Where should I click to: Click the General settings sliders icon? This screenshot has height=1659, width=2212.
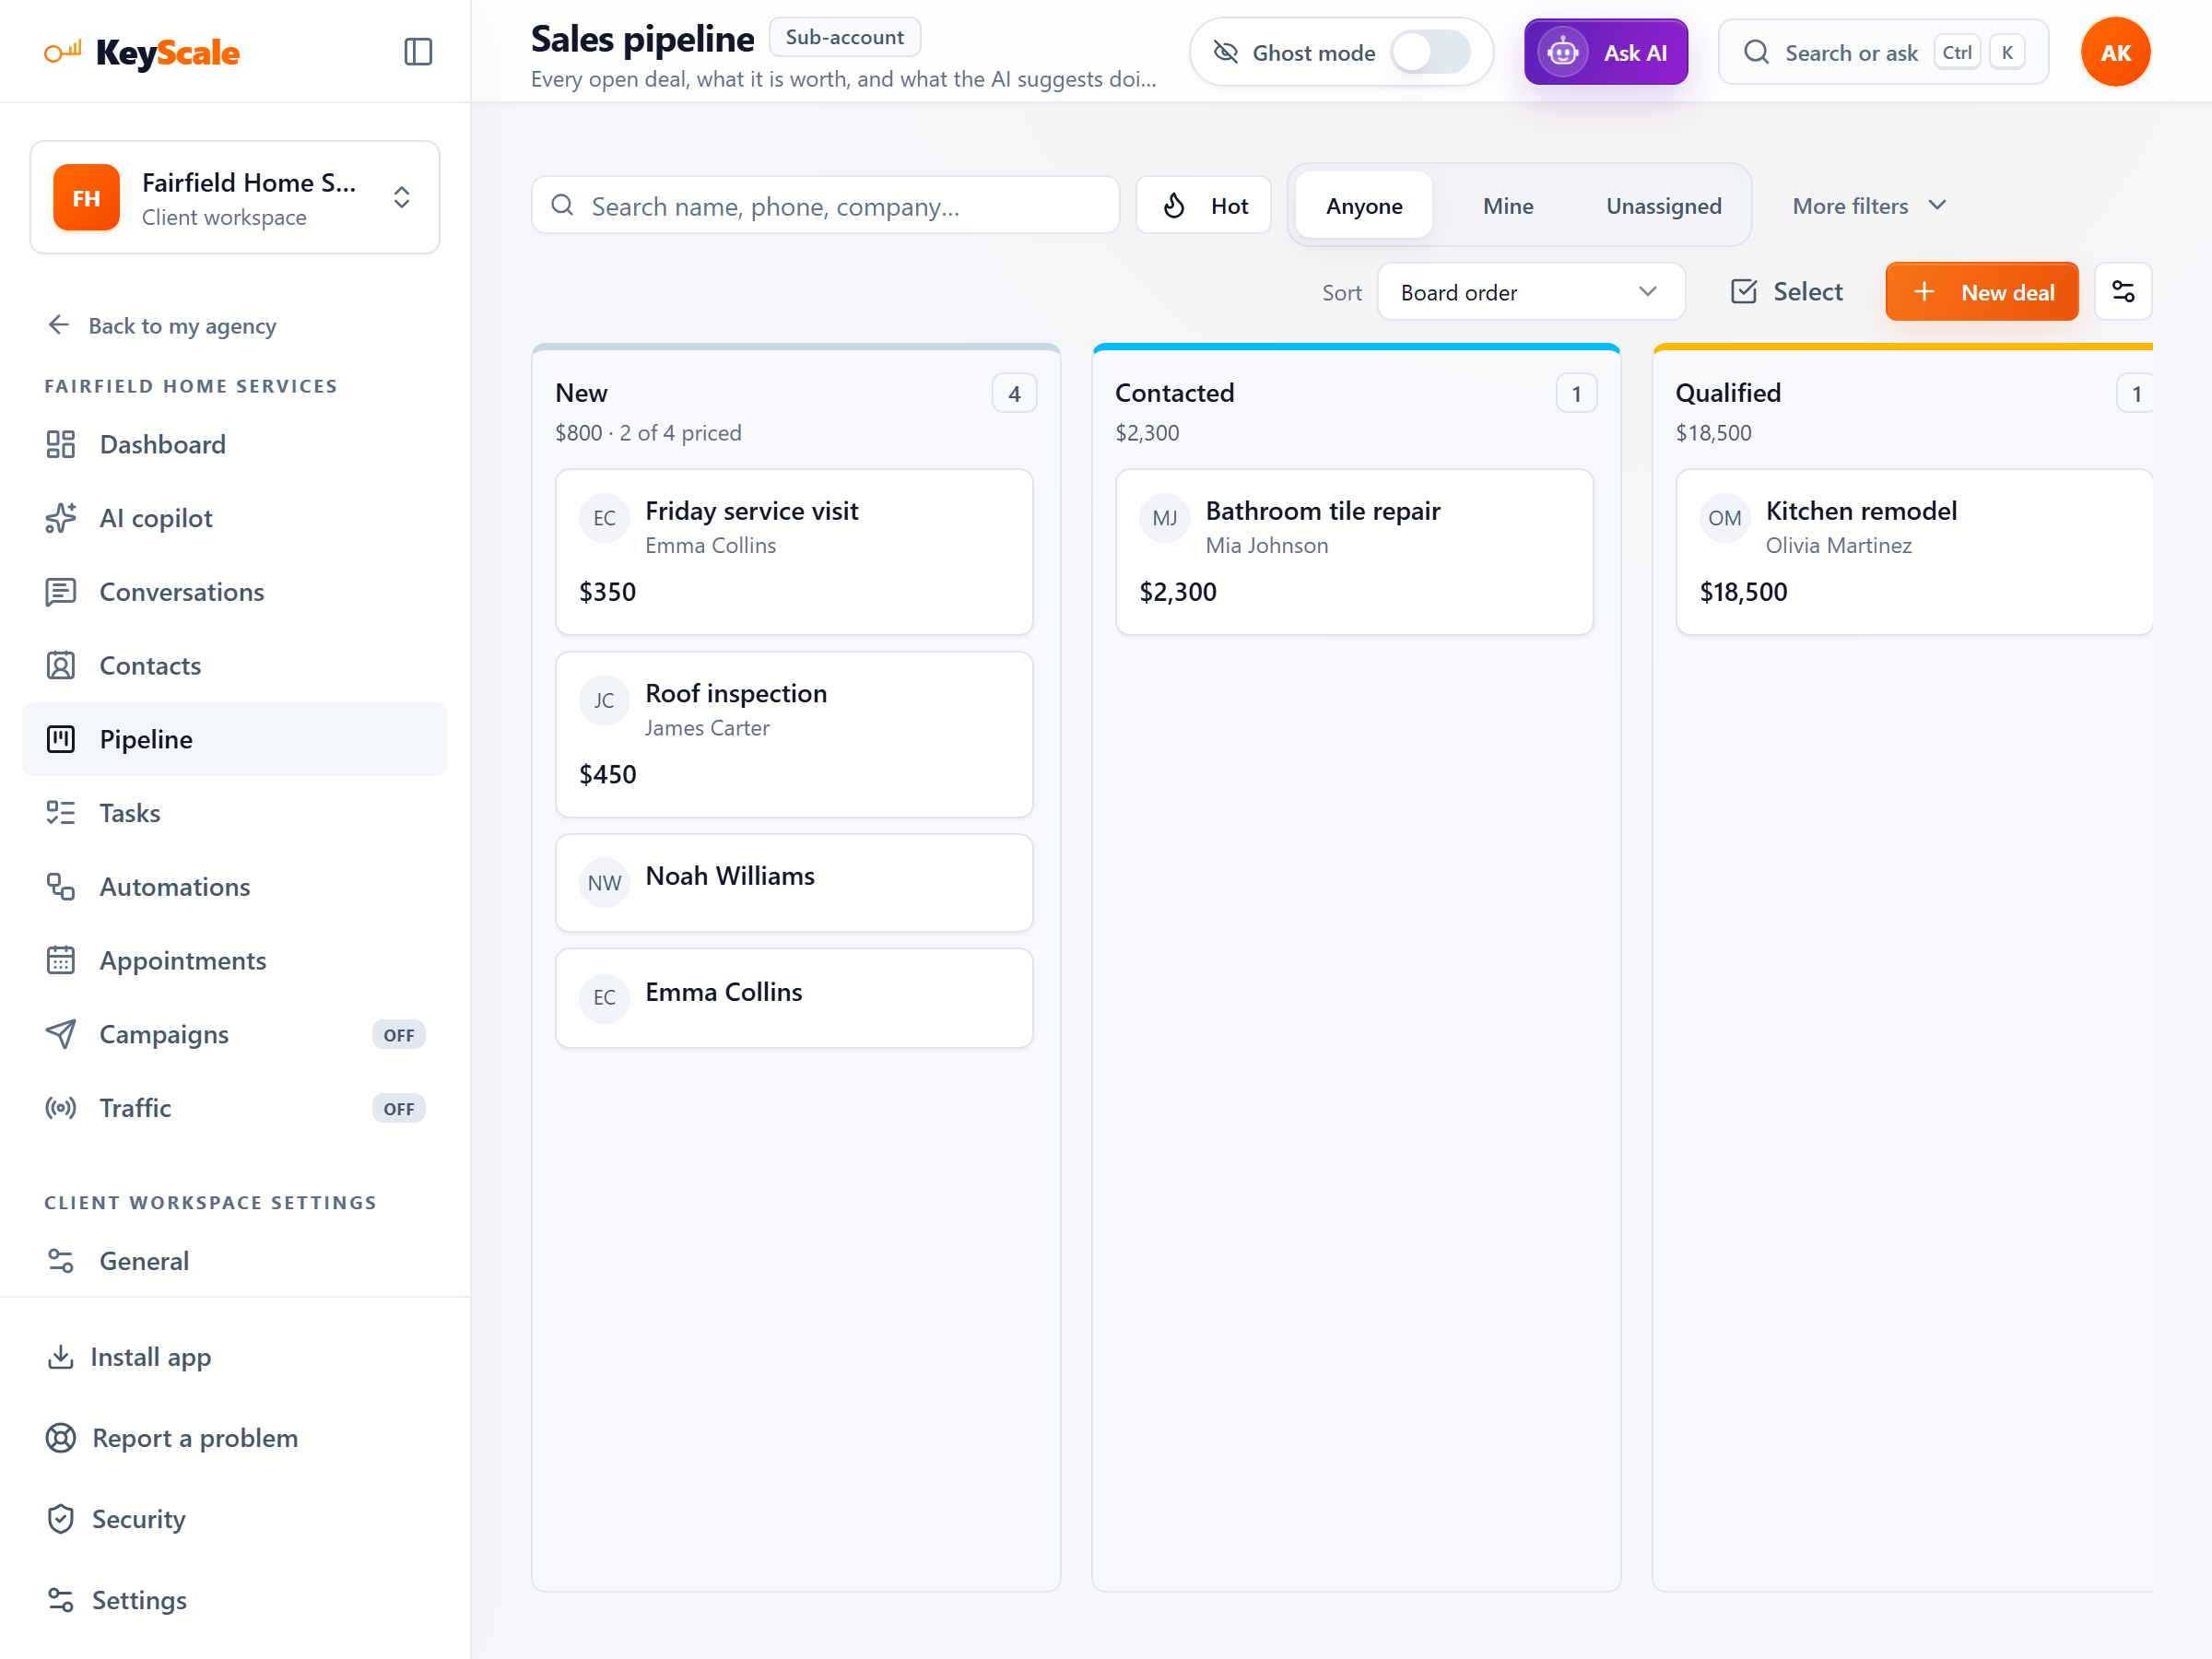tap(61, 1261)
